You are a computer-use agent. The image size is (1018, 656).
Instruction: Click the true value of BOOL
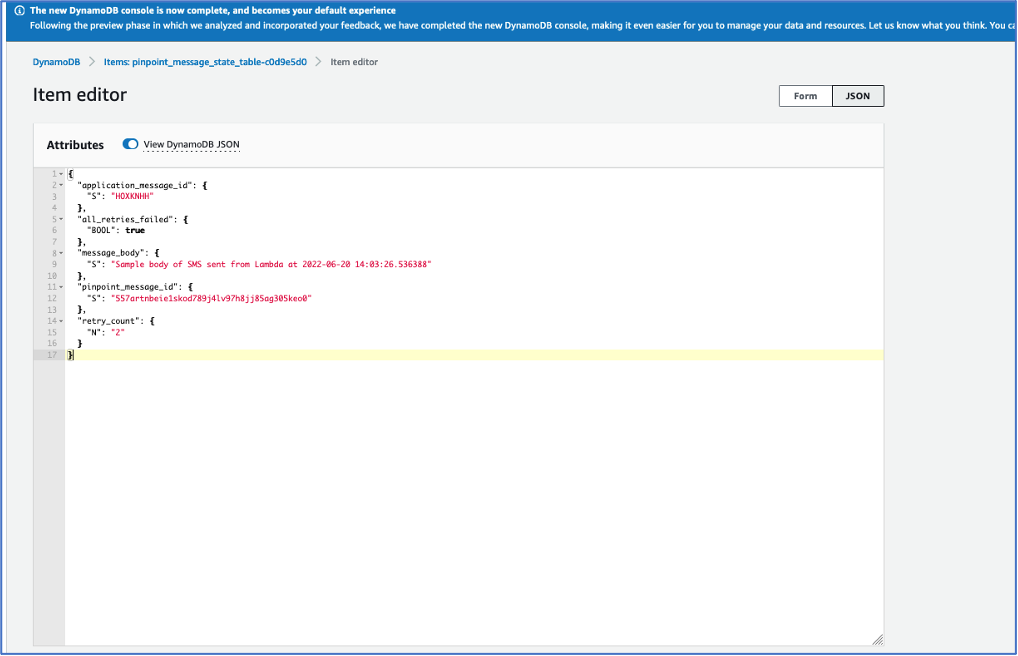point(135,231)
